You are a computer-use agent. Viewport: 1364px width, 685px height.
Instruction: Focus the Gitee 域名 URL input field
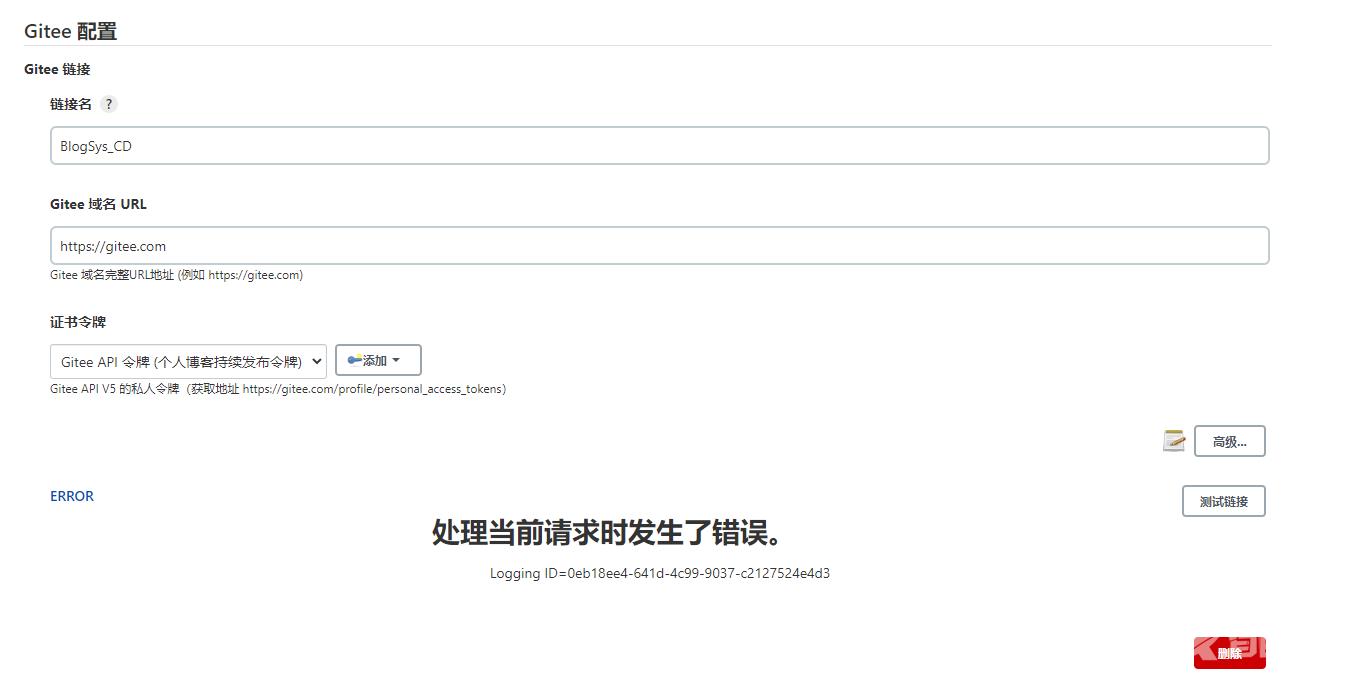659,246
